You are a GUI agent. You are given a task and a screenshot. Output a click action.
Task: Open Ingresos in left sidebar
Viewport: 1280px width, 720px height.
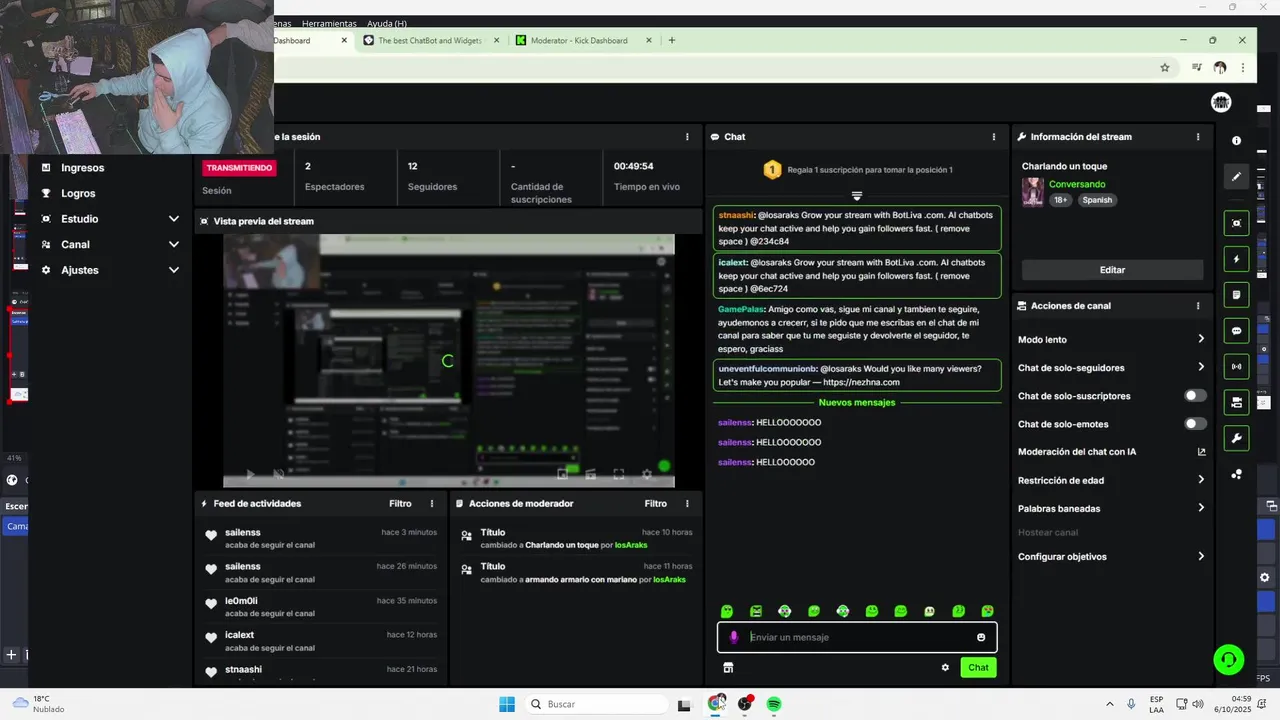82,168
